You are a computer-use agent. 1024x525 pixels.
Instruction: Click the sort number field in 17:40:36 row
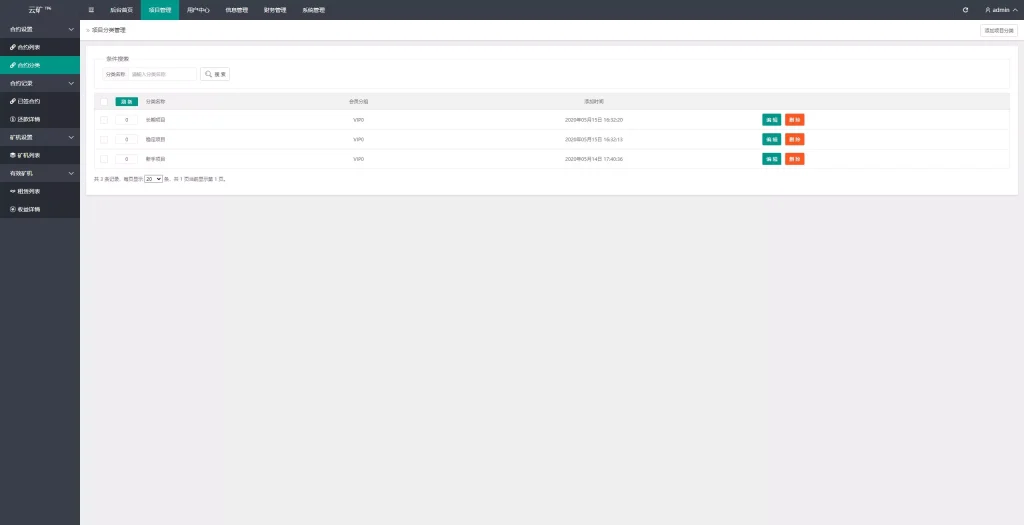point(127,159)
